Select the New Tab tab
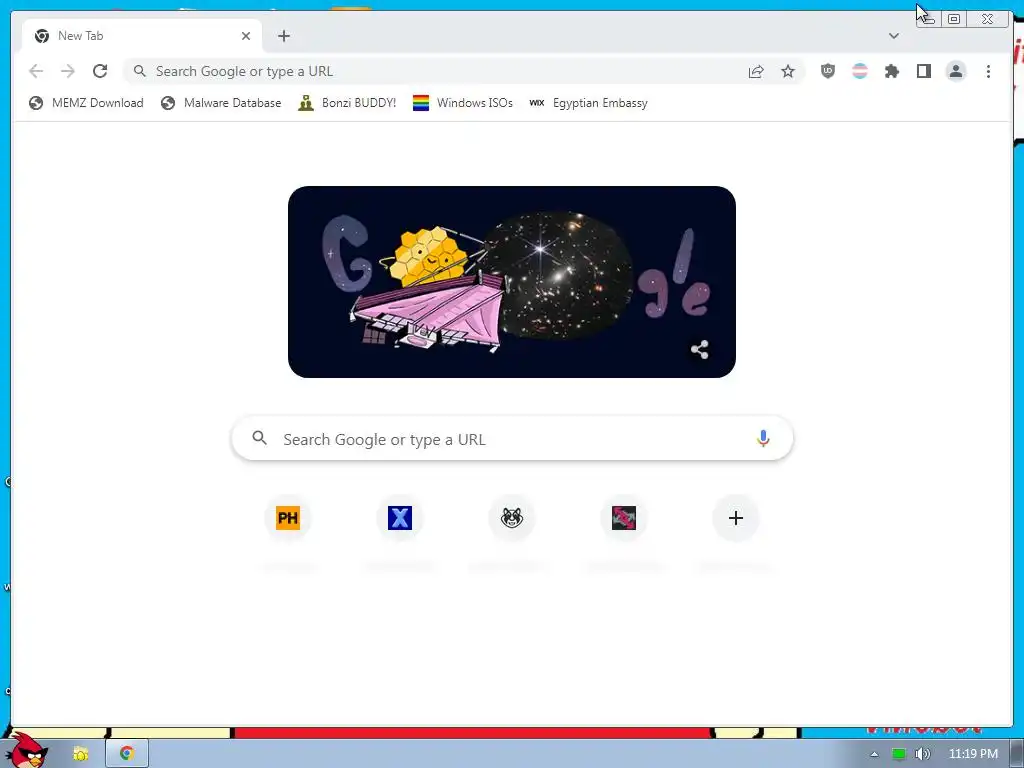Viewport: 1024px width, 768px height. tap(142, 36)
